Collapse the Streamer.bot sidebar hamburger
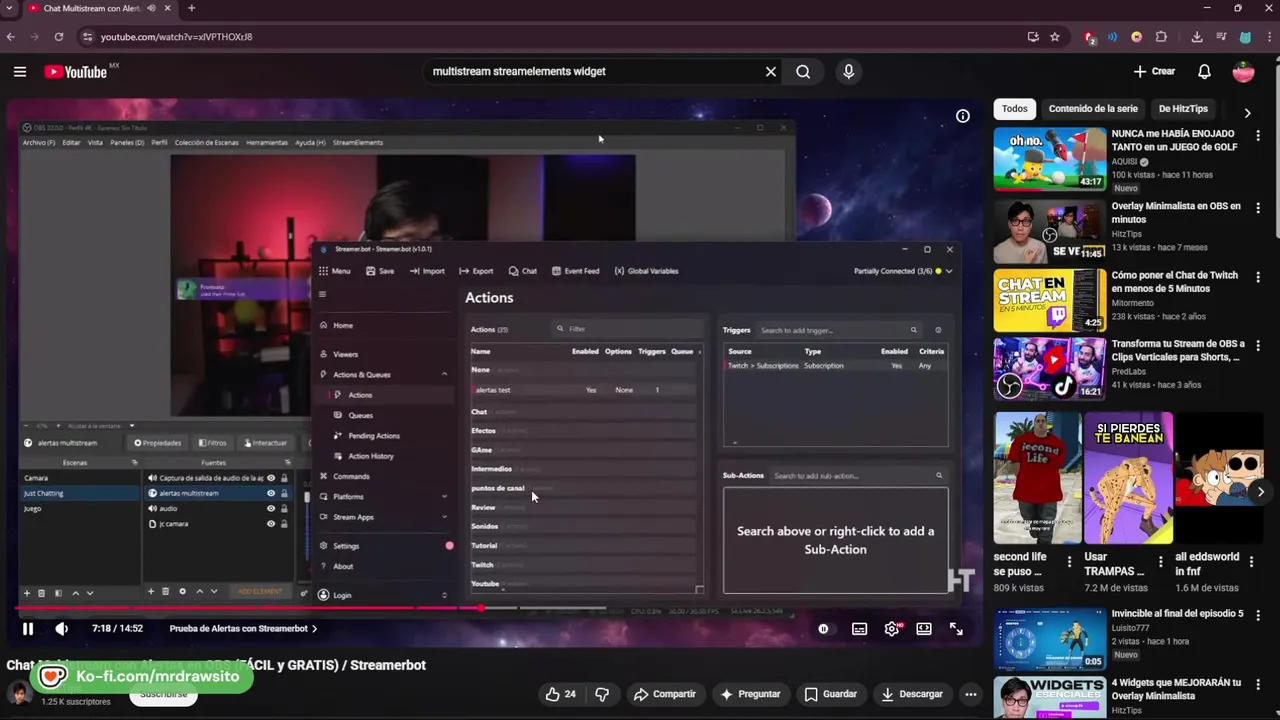The image size is (1280, 720). pyautogui.click(x=322, y=294)
